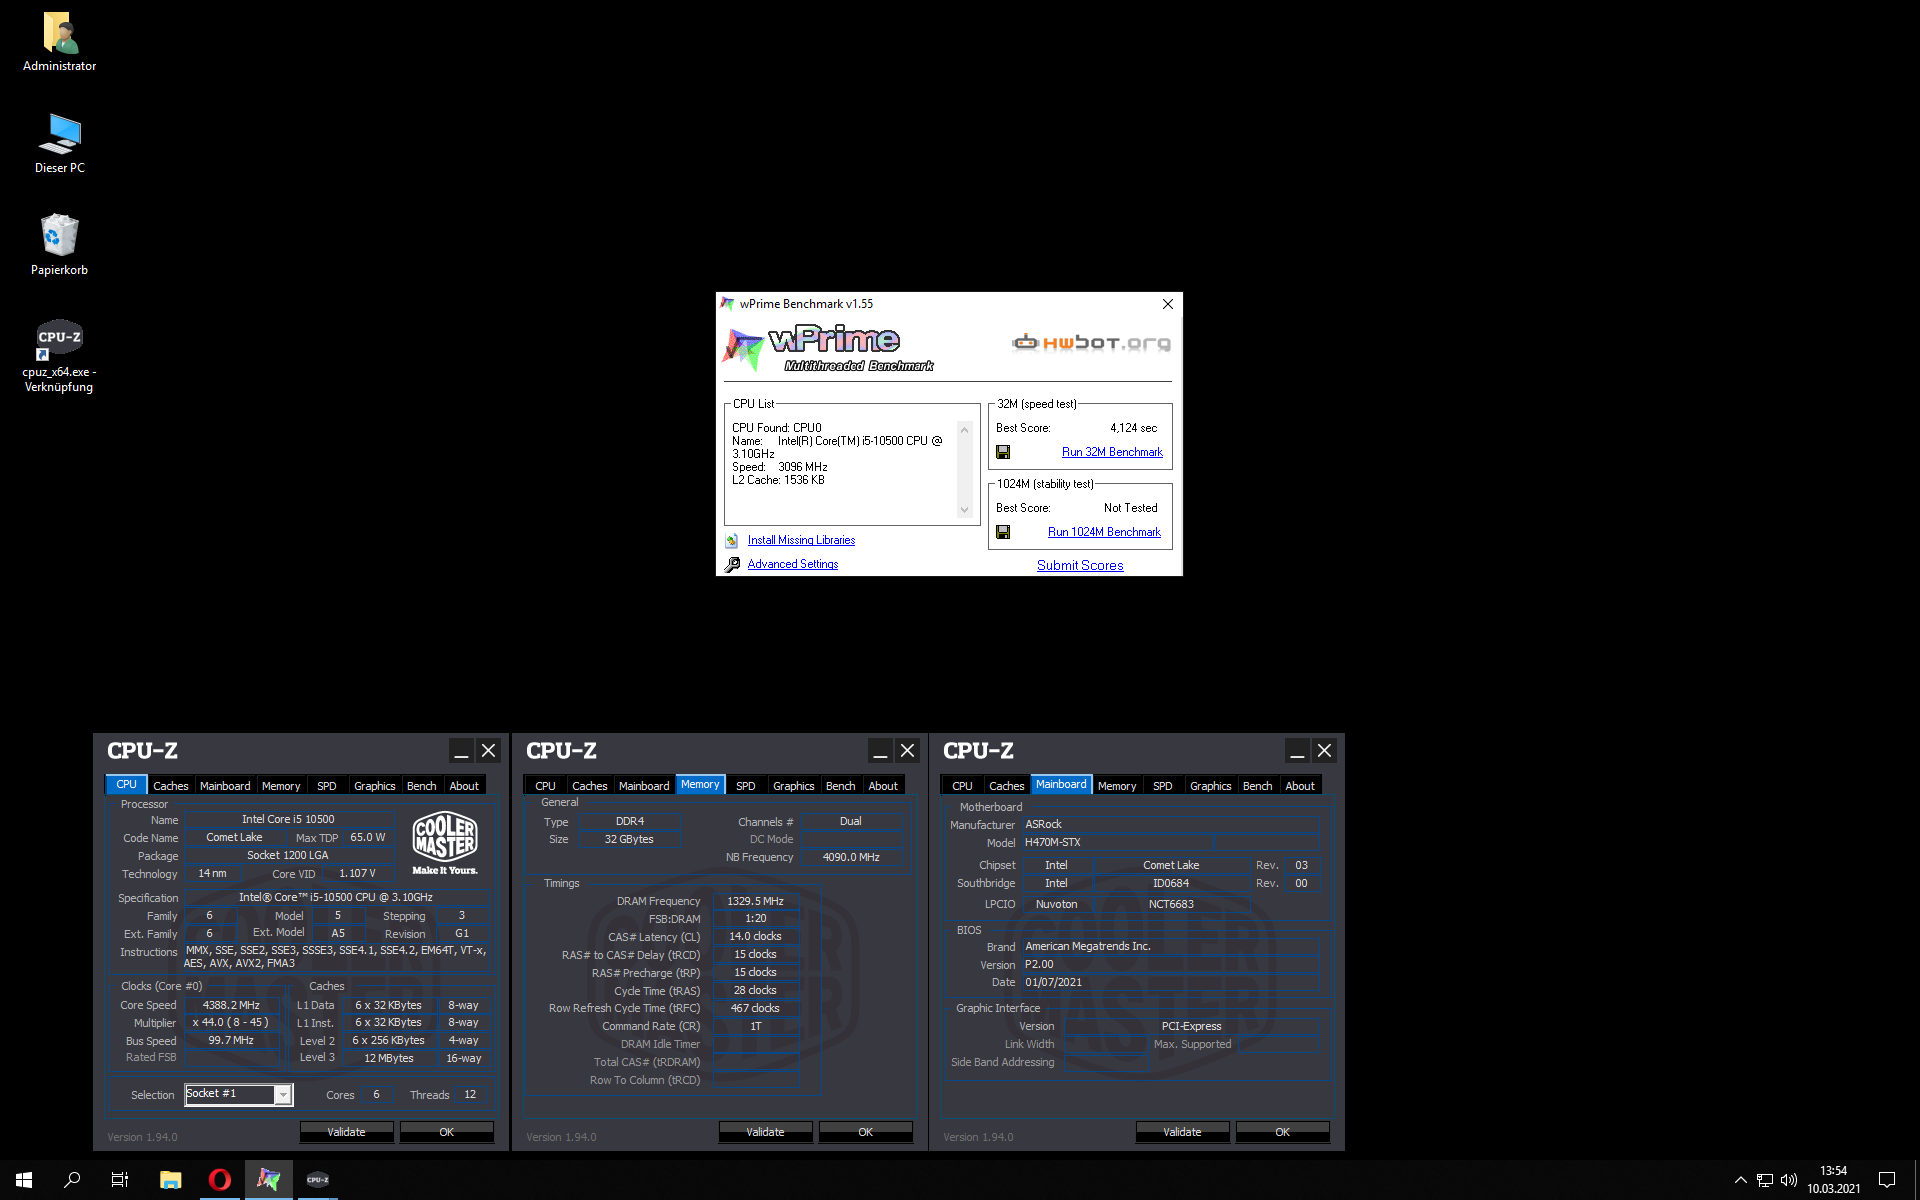The width and height of the screenshot is (1920, 1200).
Task: Click OK in left CPU-Z window
Action: tap(446, 1132)
